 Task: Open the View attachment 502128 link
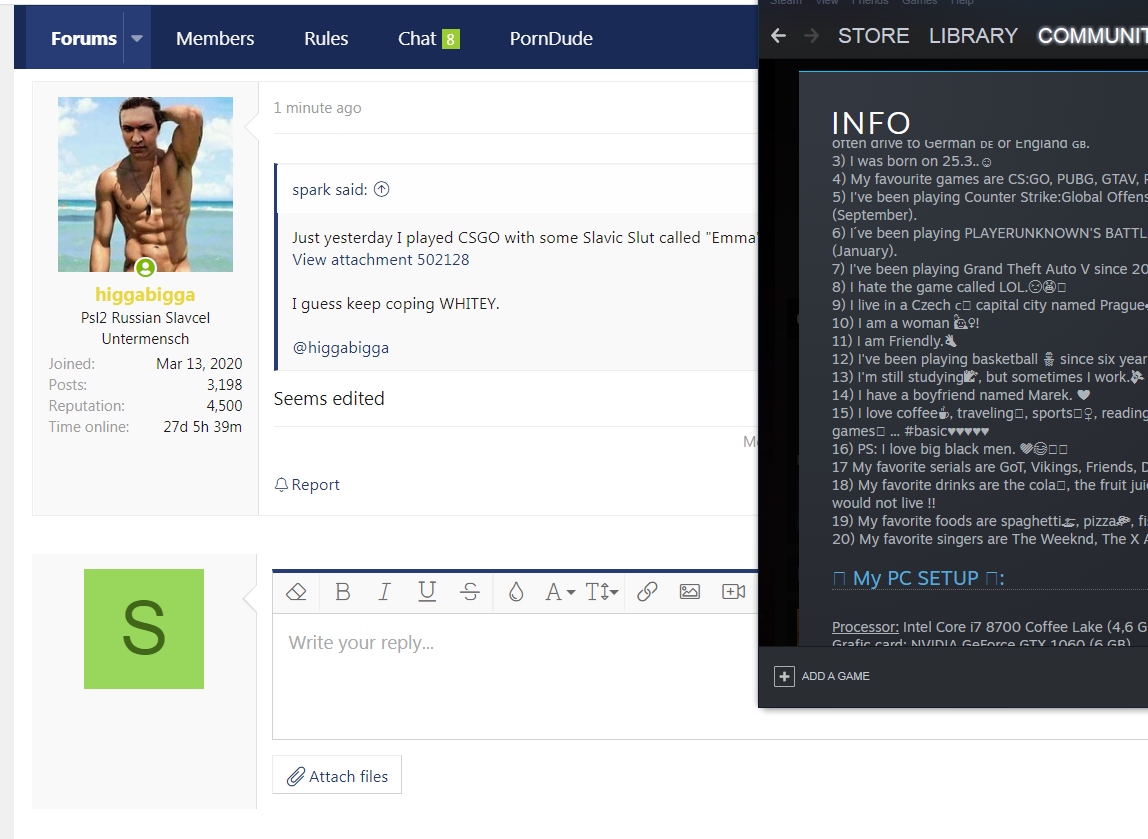(380, 260)
